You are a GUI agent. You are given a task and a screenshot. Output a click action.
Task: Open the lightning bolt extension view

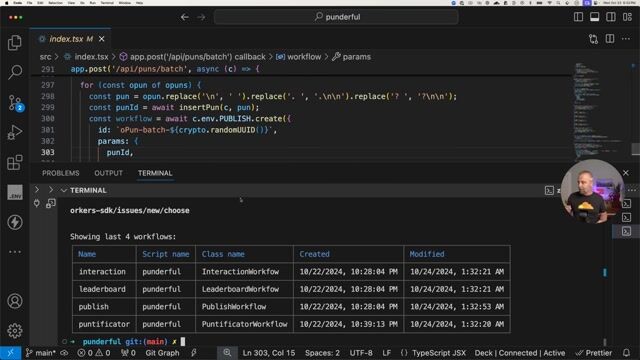tap(15, 222)
